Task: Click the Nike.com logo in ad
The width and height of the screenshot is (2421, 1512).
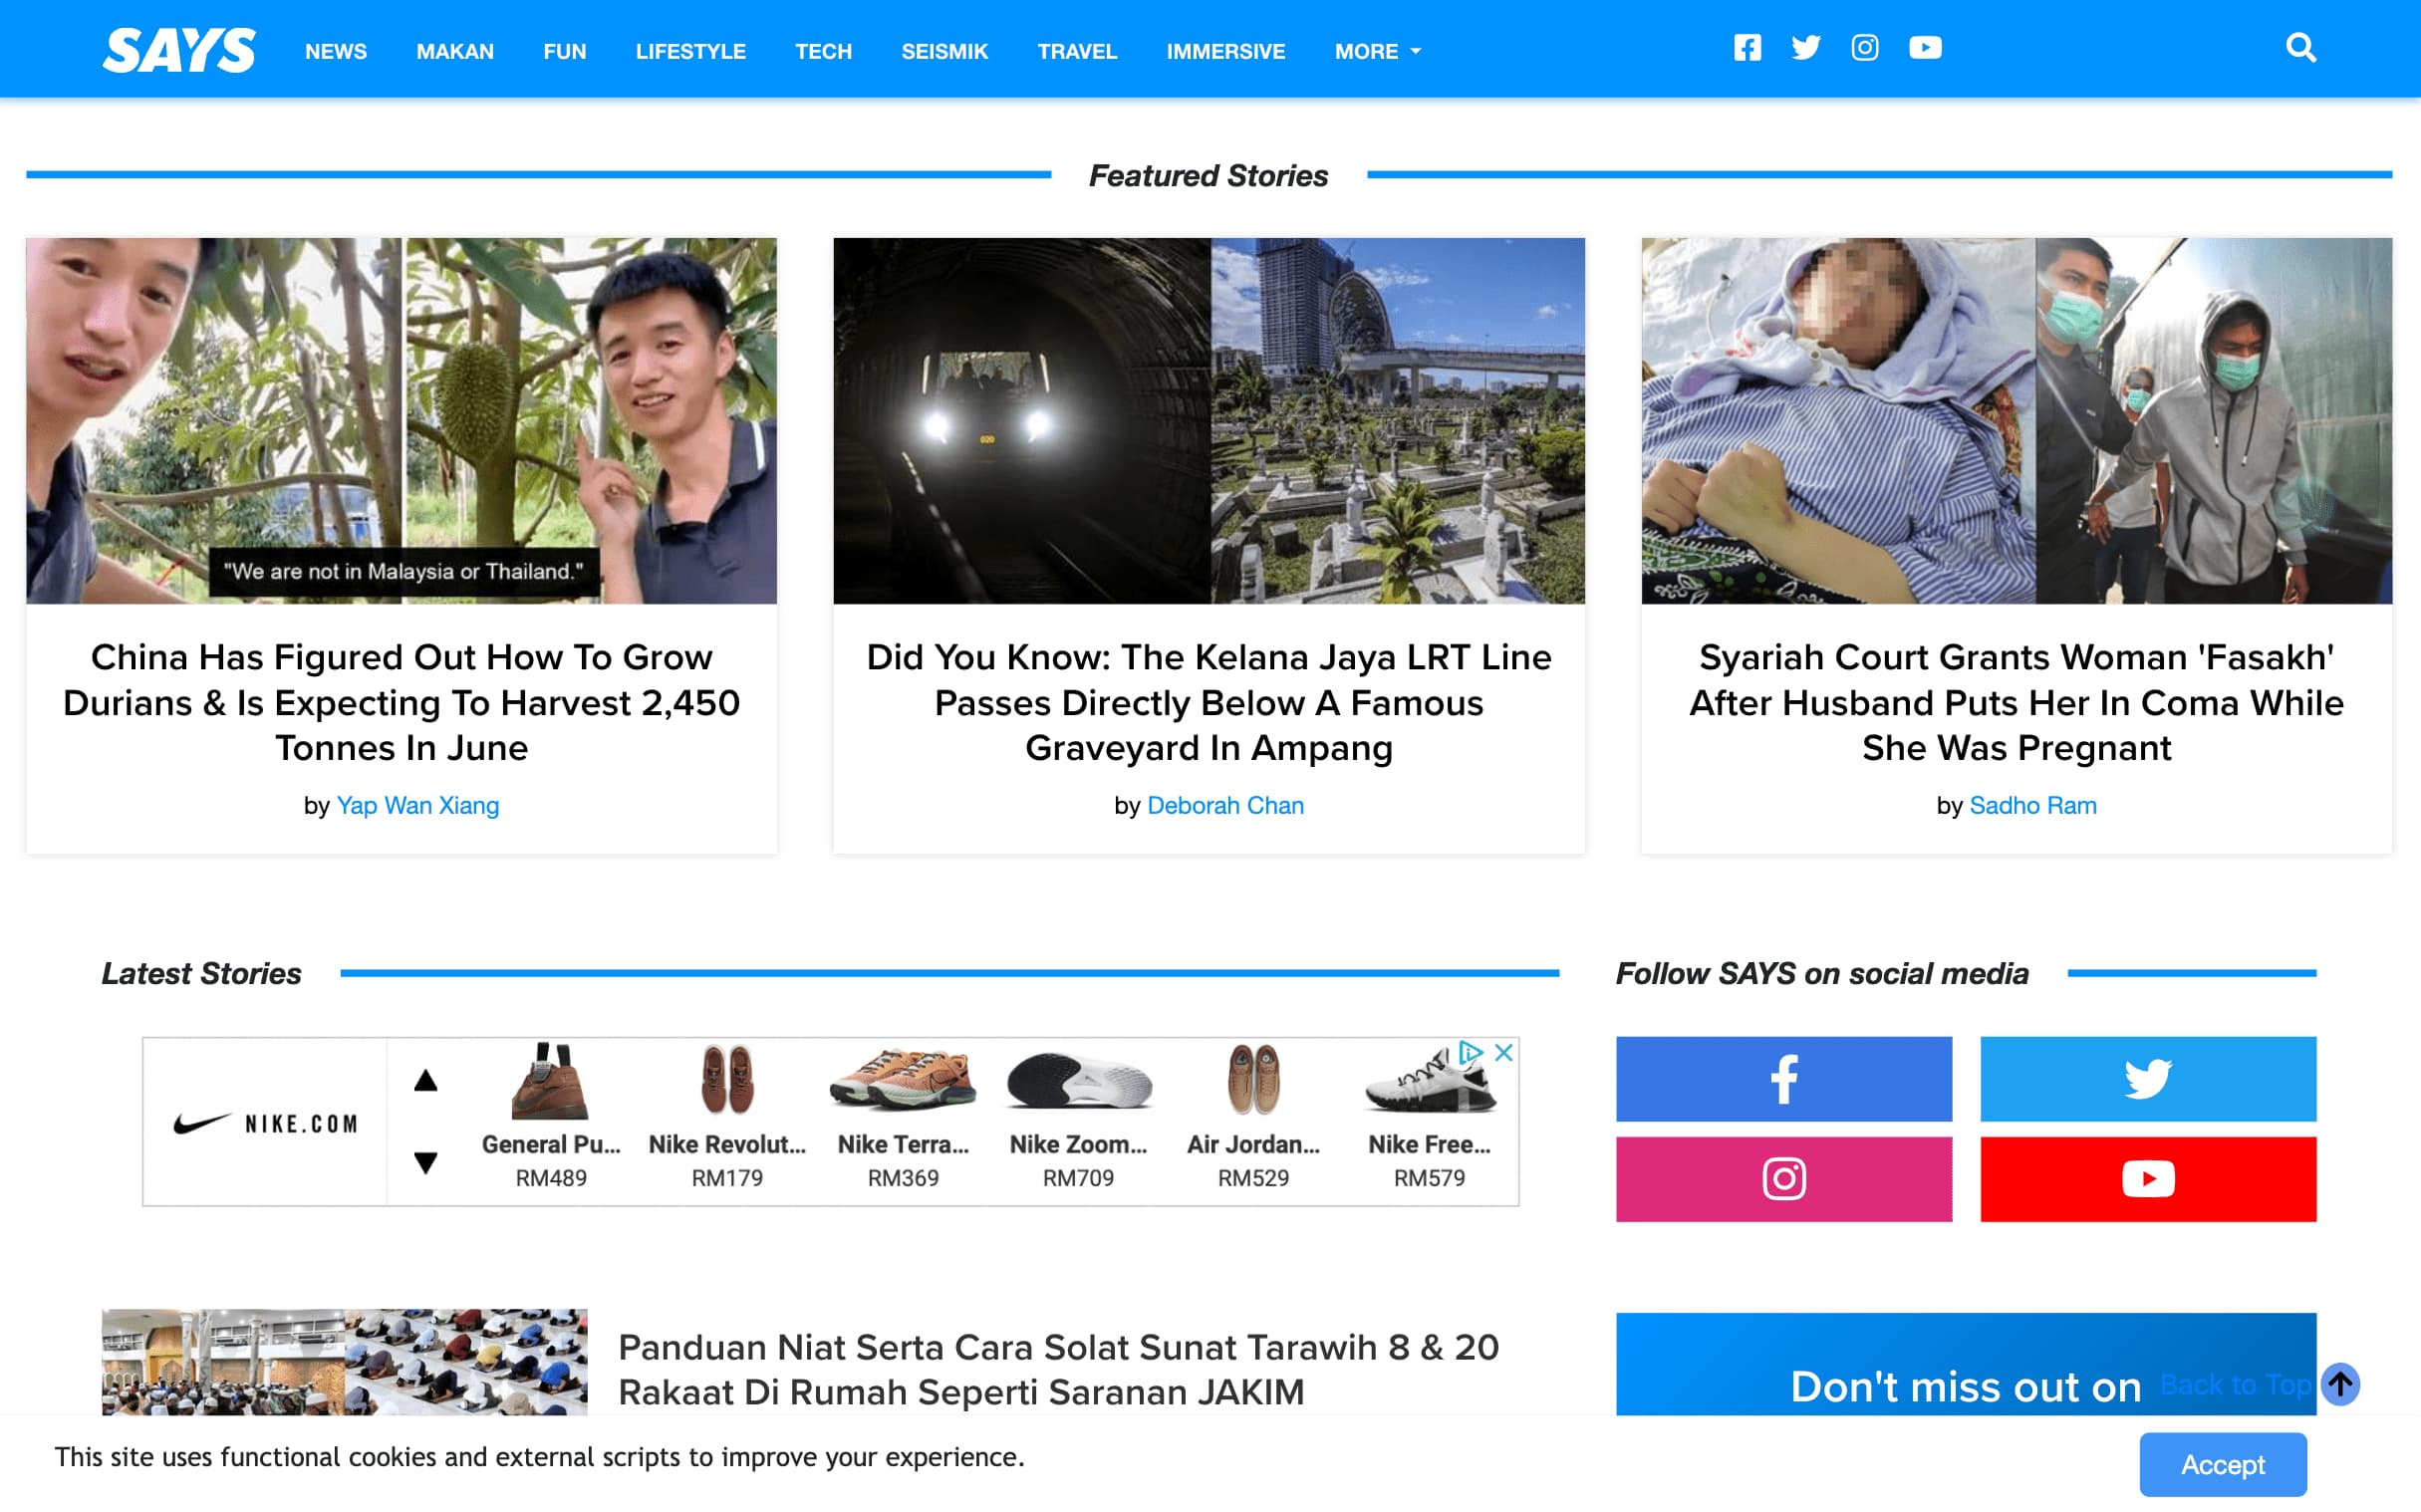Action: pyautogui.click(x=265, y=1123)
